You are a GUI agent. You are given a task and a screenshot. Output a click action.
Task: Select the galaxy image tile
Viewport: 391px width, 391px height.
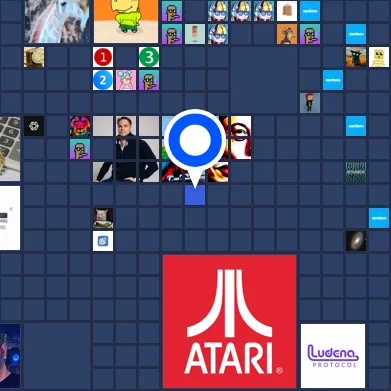pos(356,241)
